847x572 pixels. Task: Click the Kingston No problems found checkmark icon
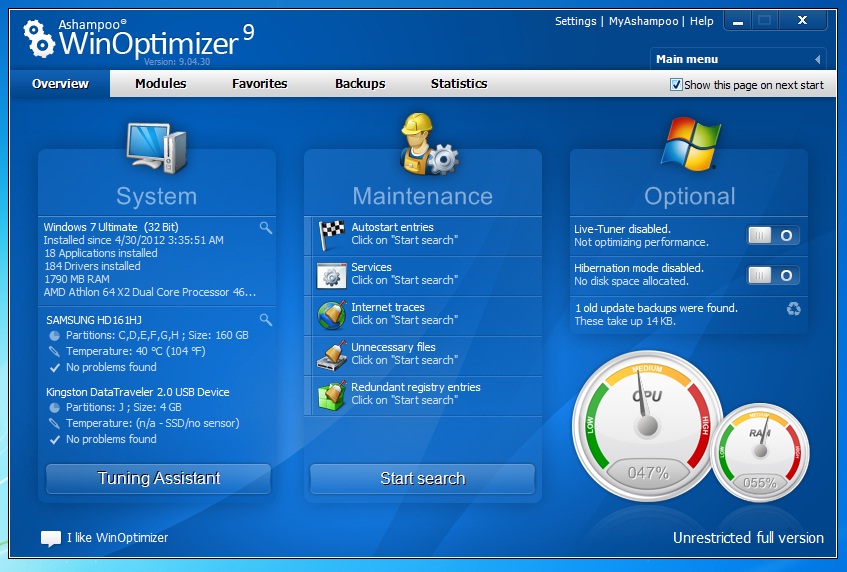55,440
